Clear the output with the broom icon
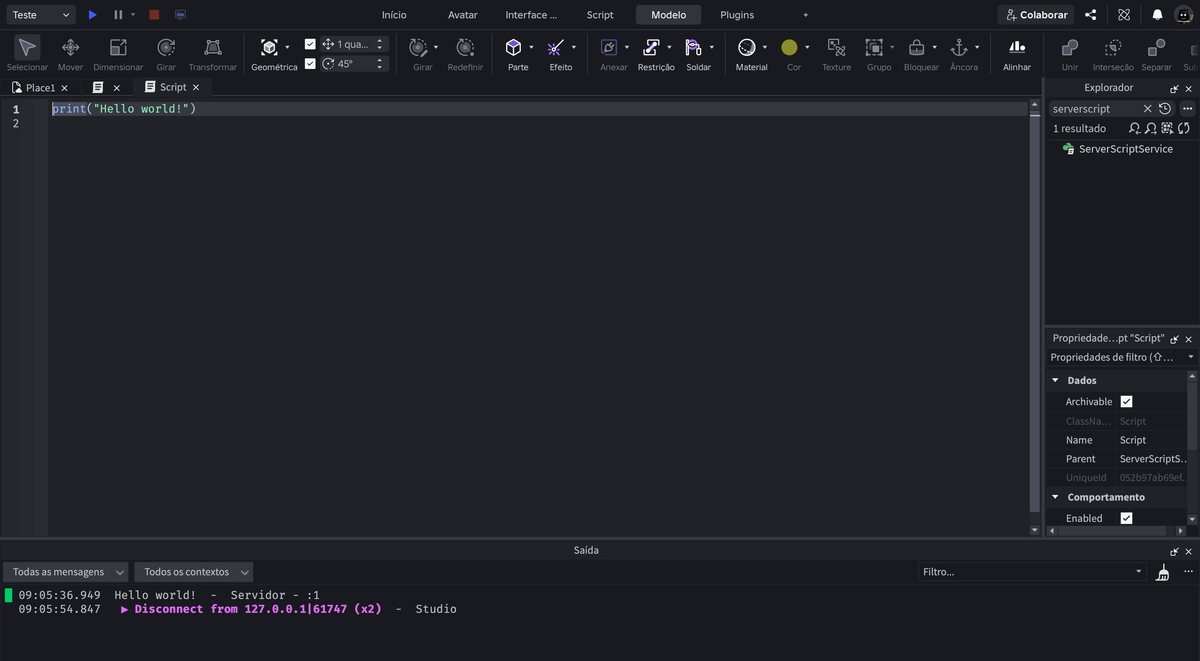The height and width of the screenshot is (661, 1200). 1162,572
